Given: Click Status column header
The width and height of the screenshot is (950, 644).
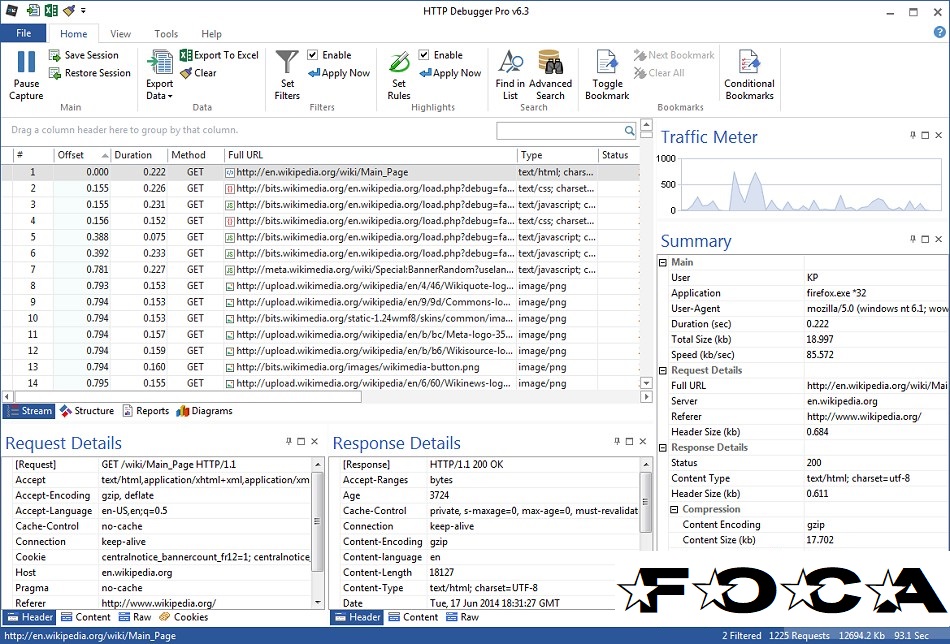Looking at the screenshot, I should coord(619,155).
